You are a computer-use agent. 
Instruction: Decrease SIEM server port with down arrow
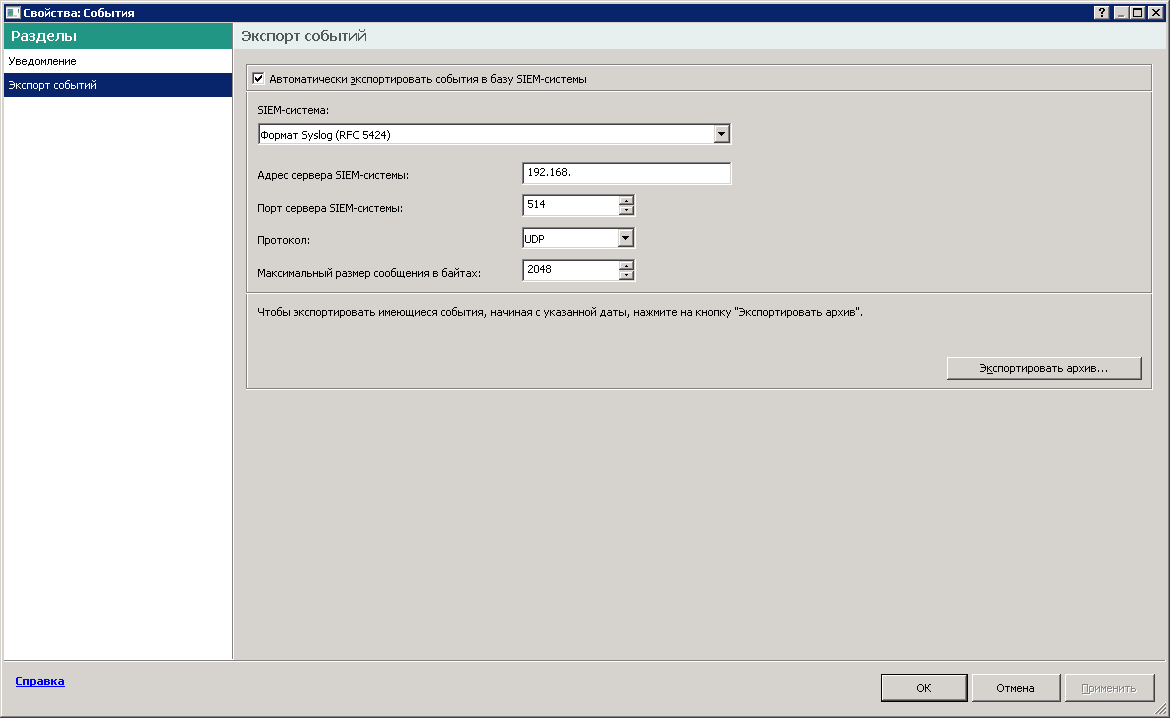point(627,210)
